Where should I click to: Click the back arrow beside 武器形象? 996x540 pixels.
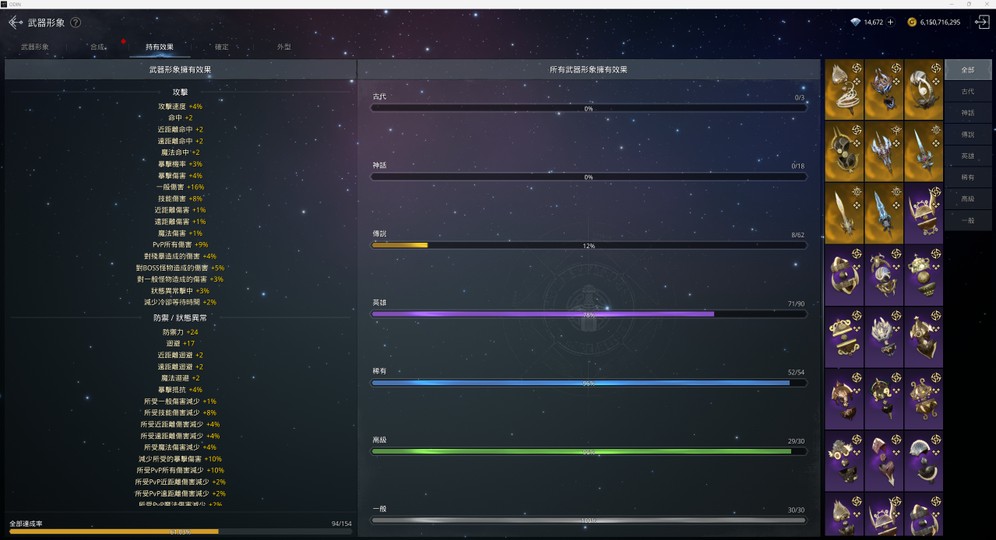point(15,22)
